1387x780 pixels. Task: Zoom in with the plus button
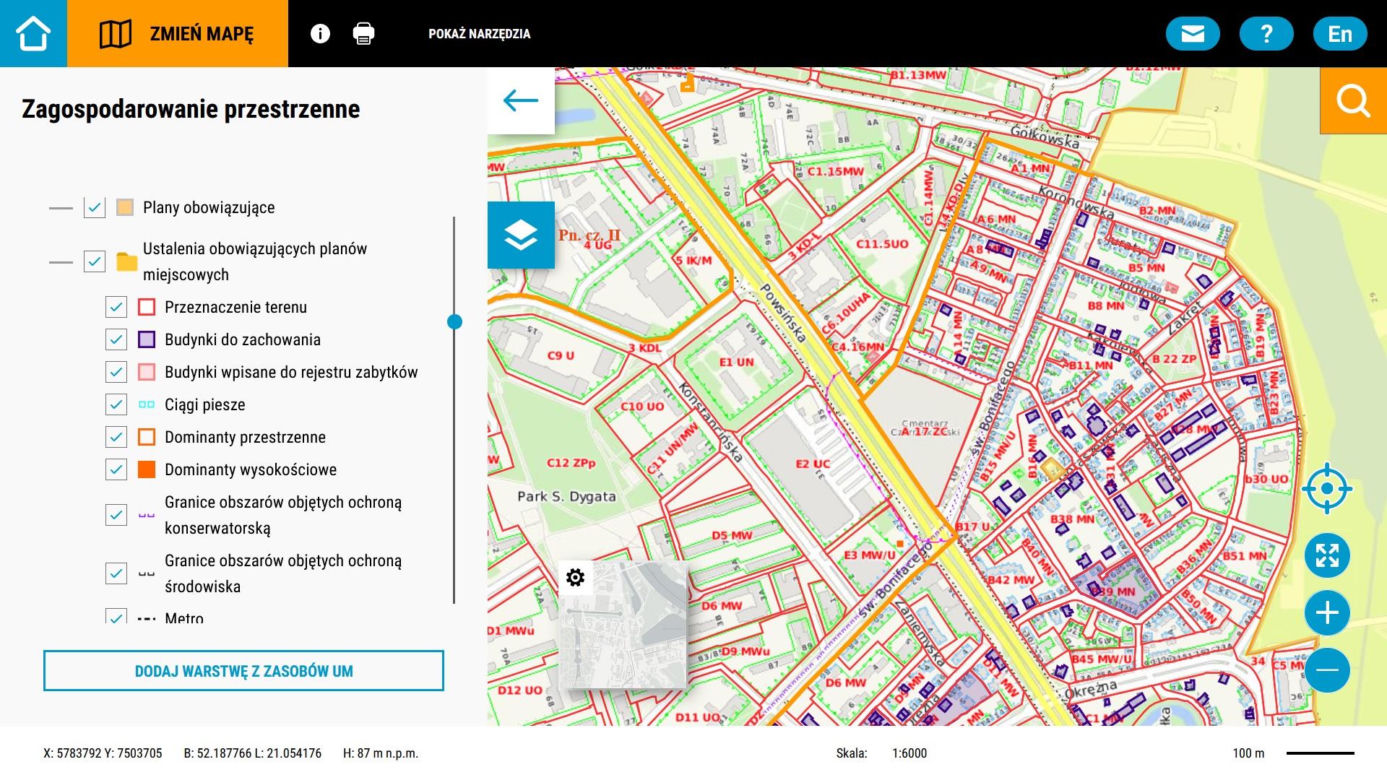coord(1327,612)
